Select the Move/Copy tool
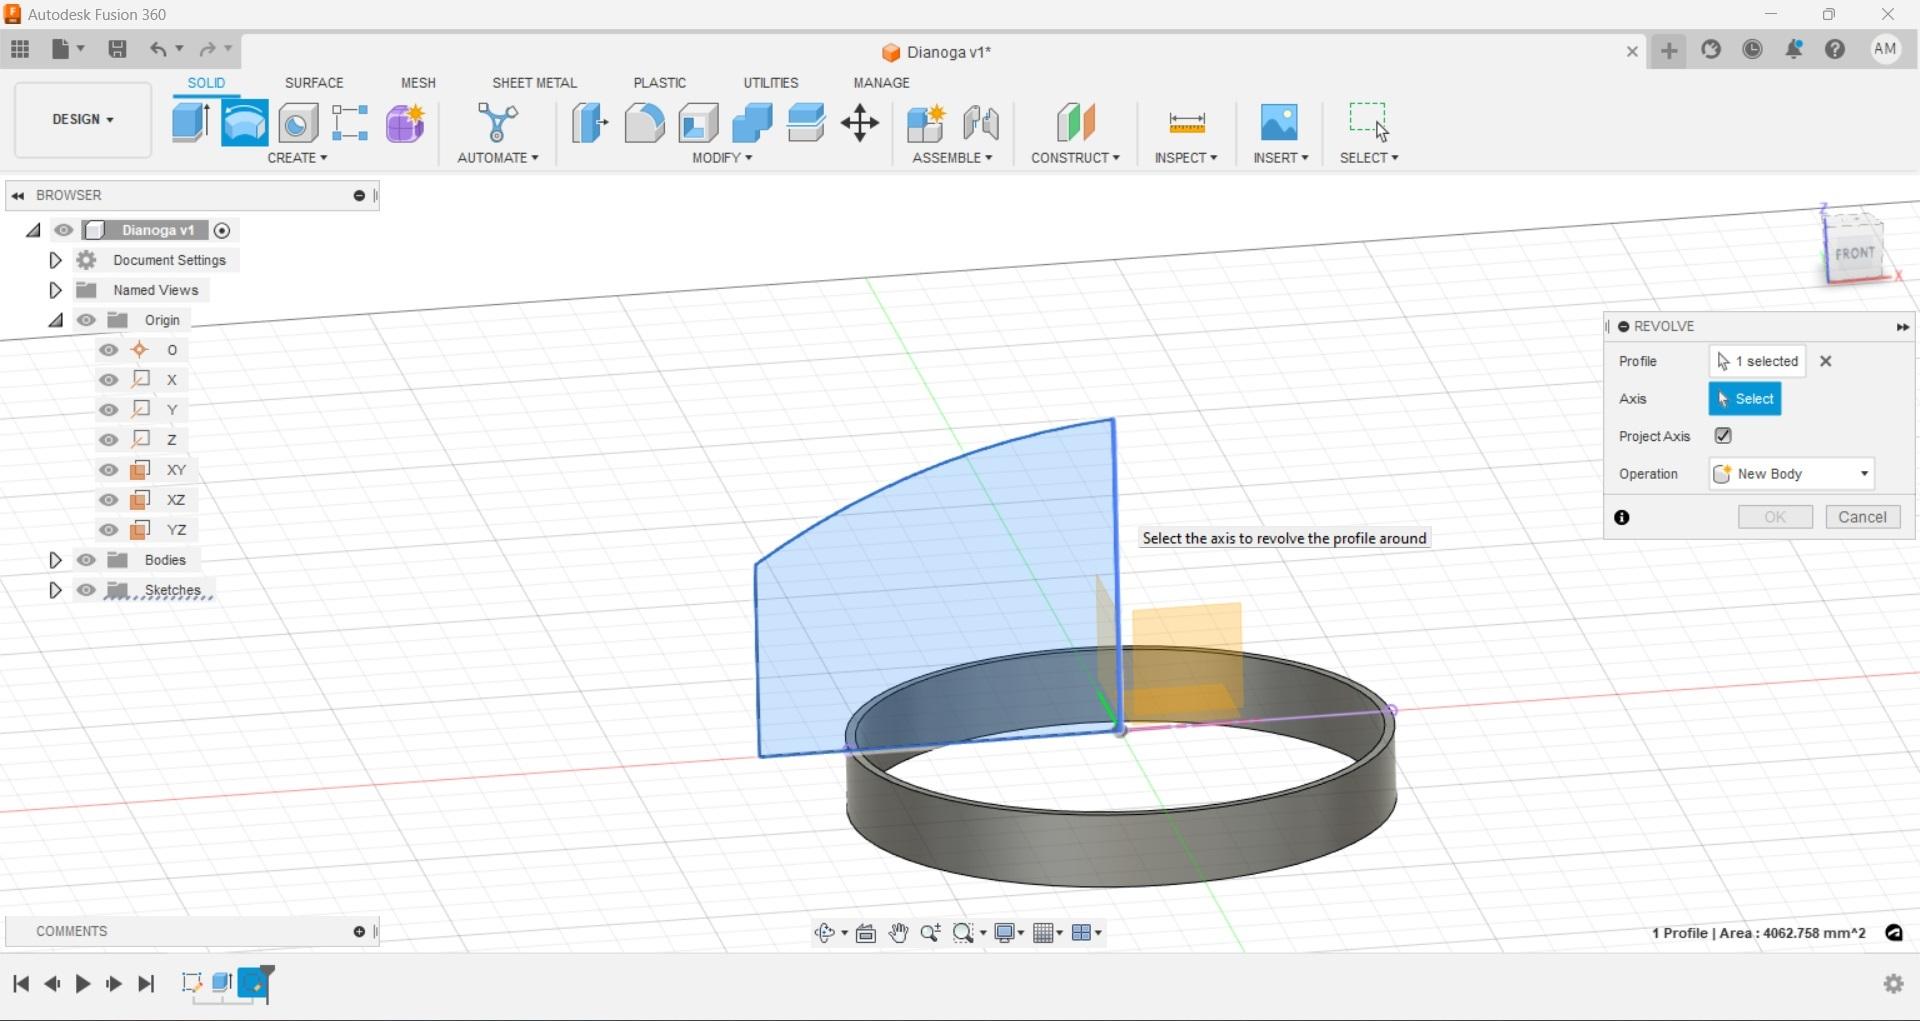This screenshot has height=1021, width=1920. coord(858,122)
